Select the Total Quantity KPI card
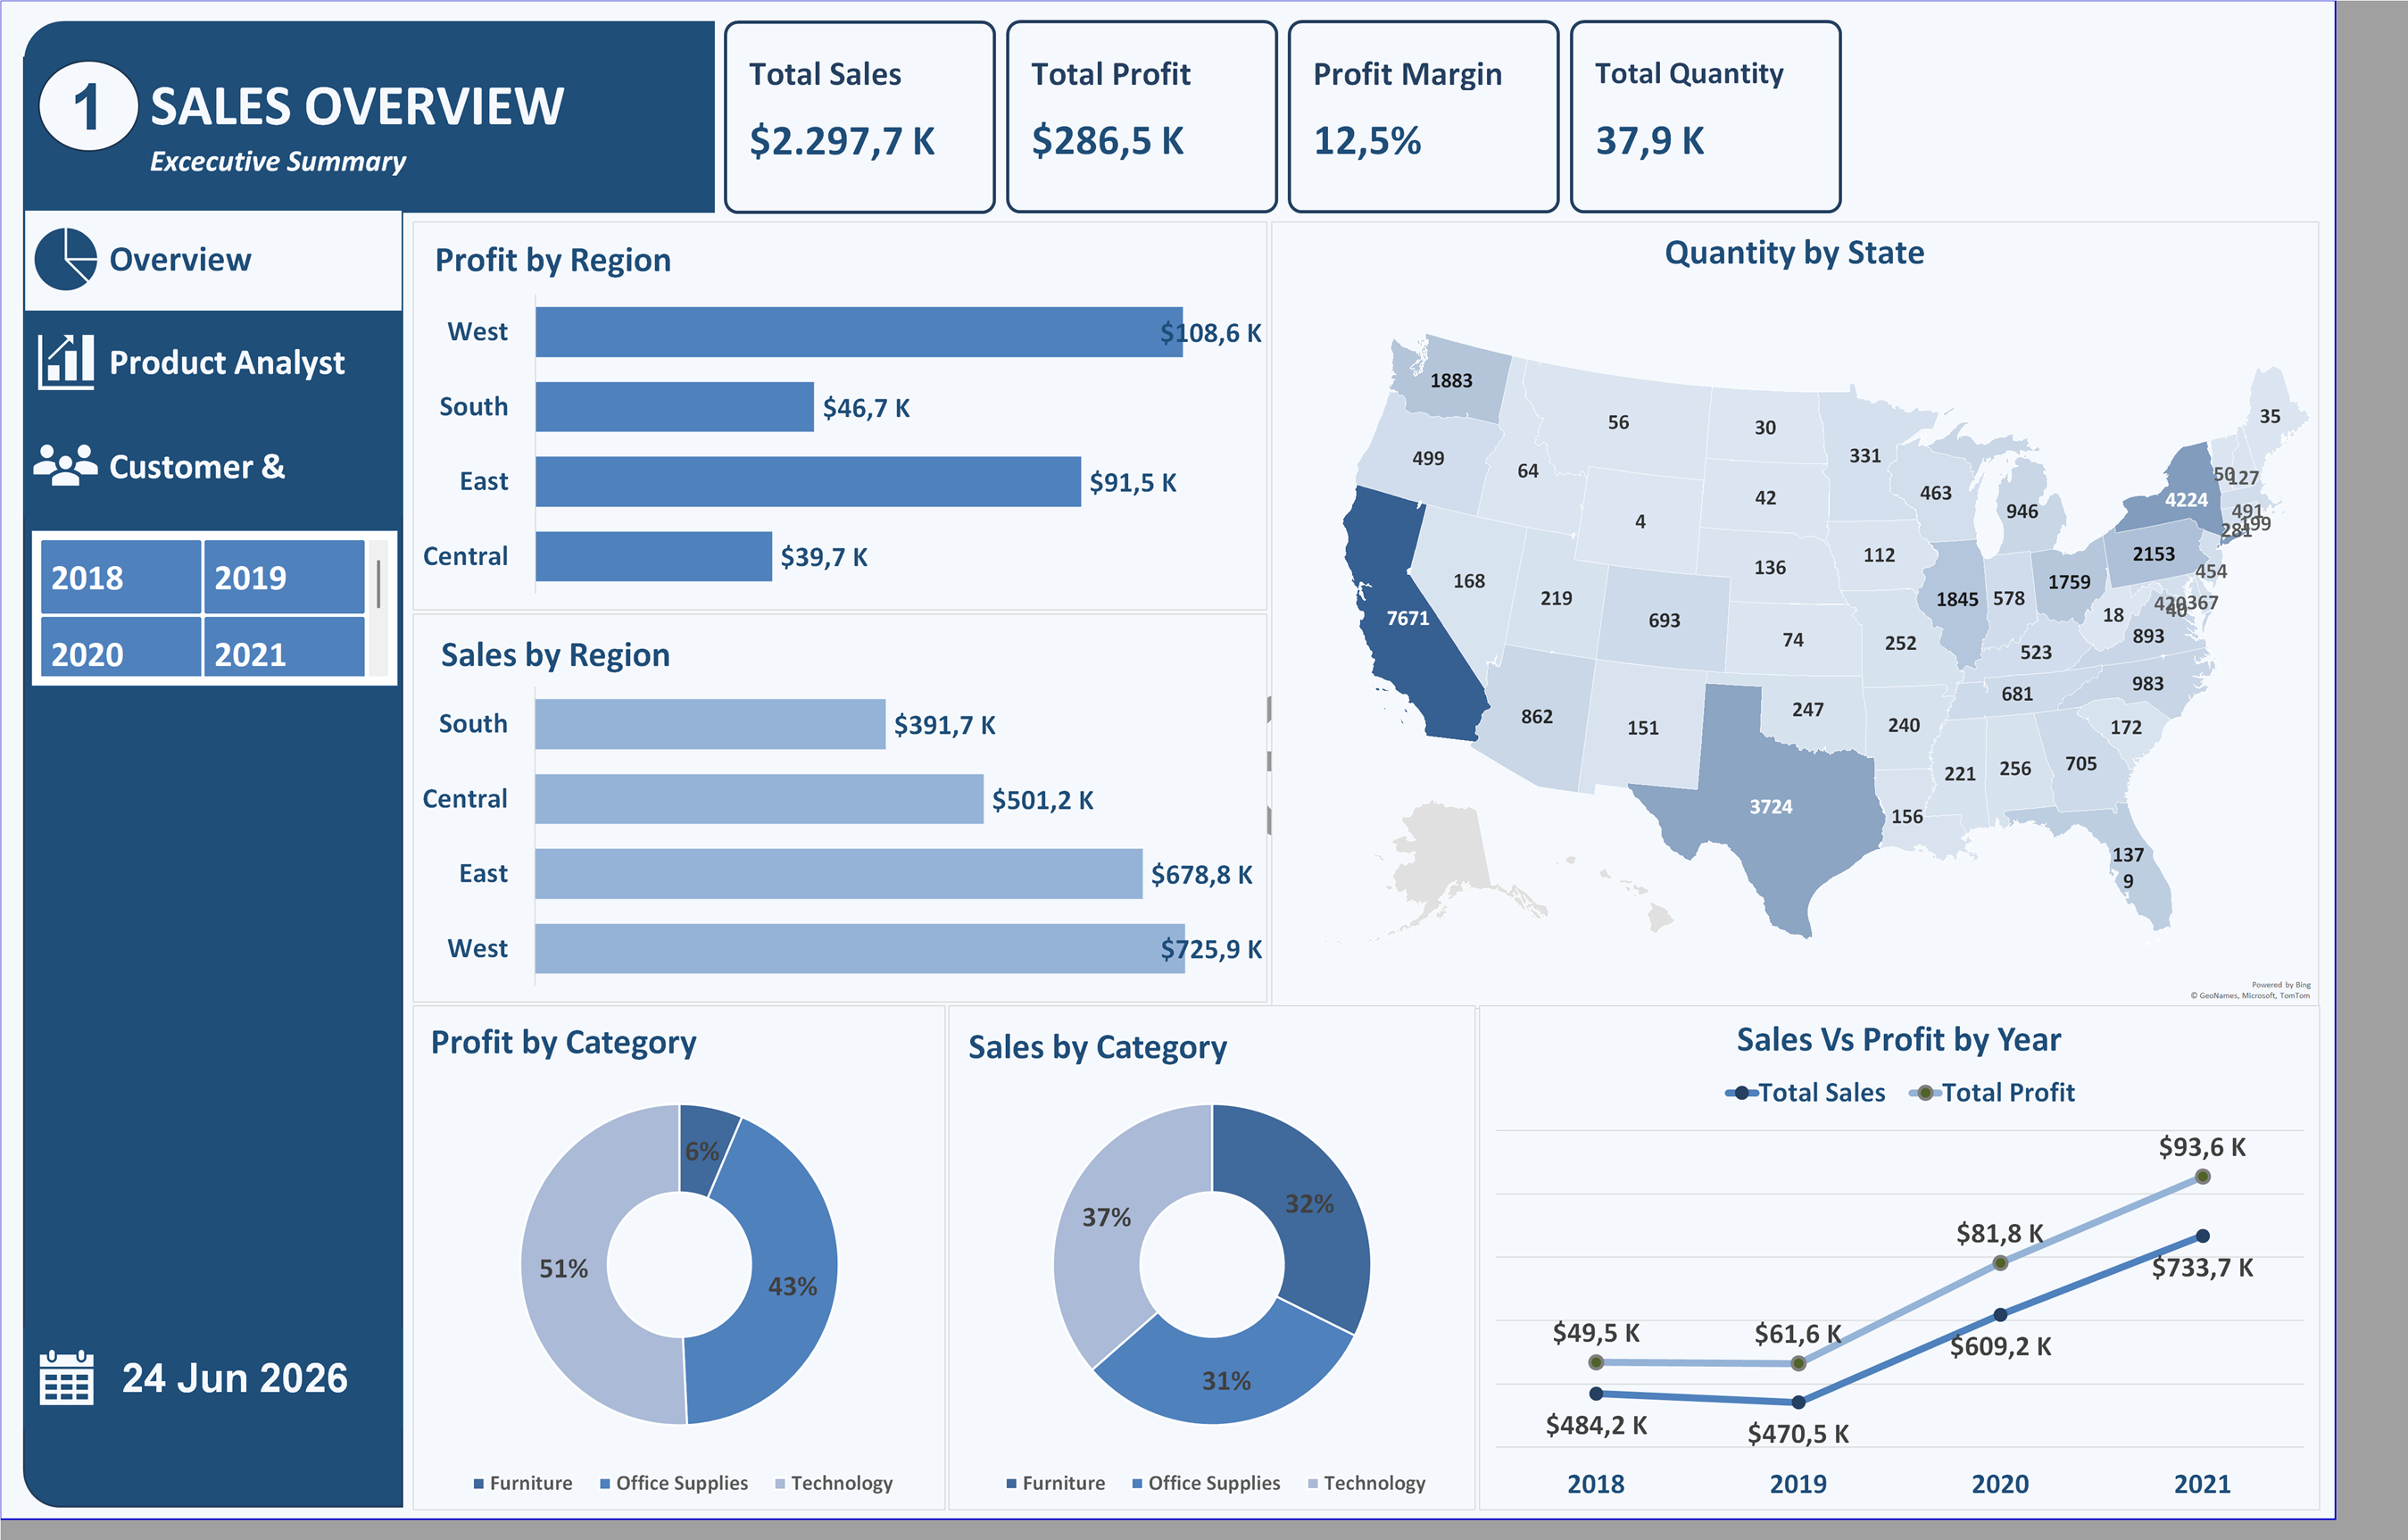 (1705, 117)
